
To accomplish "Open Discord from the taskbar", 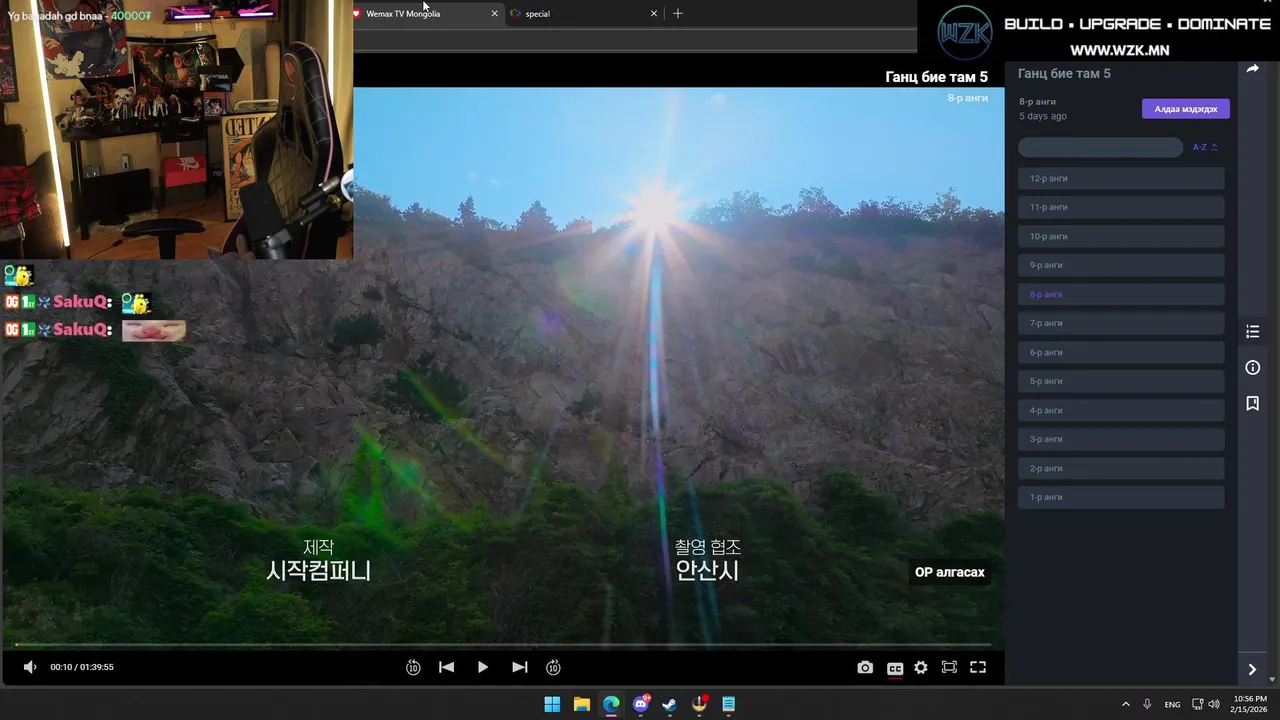I will [641, 705].
